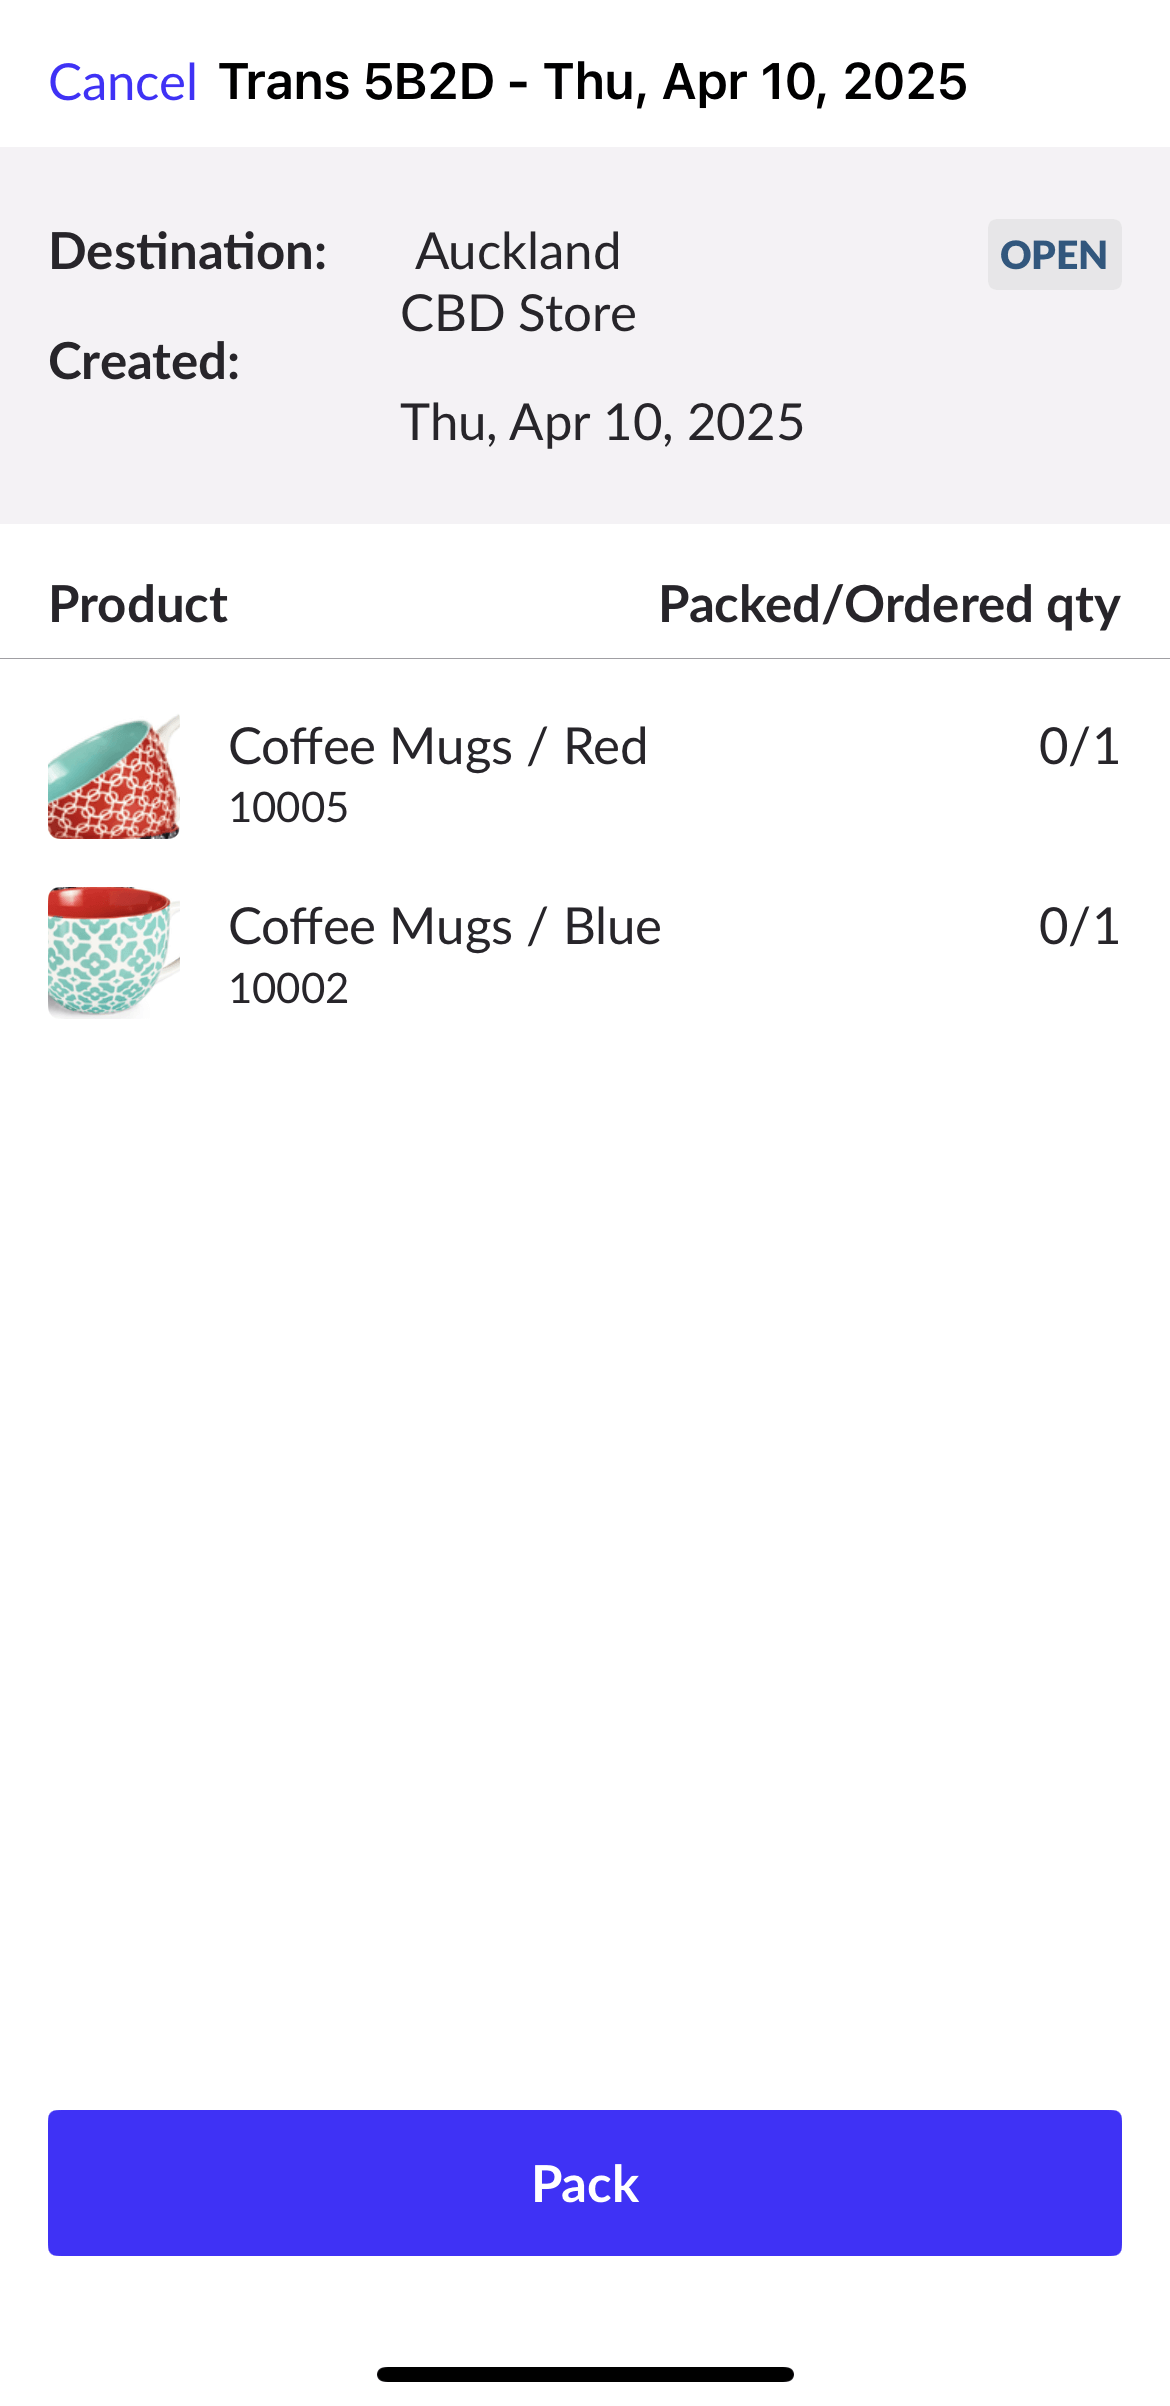Screen dimensions: 1170x2406
Task: Tap the Auckland CBD Store destination value
Action: pos(518,282)
